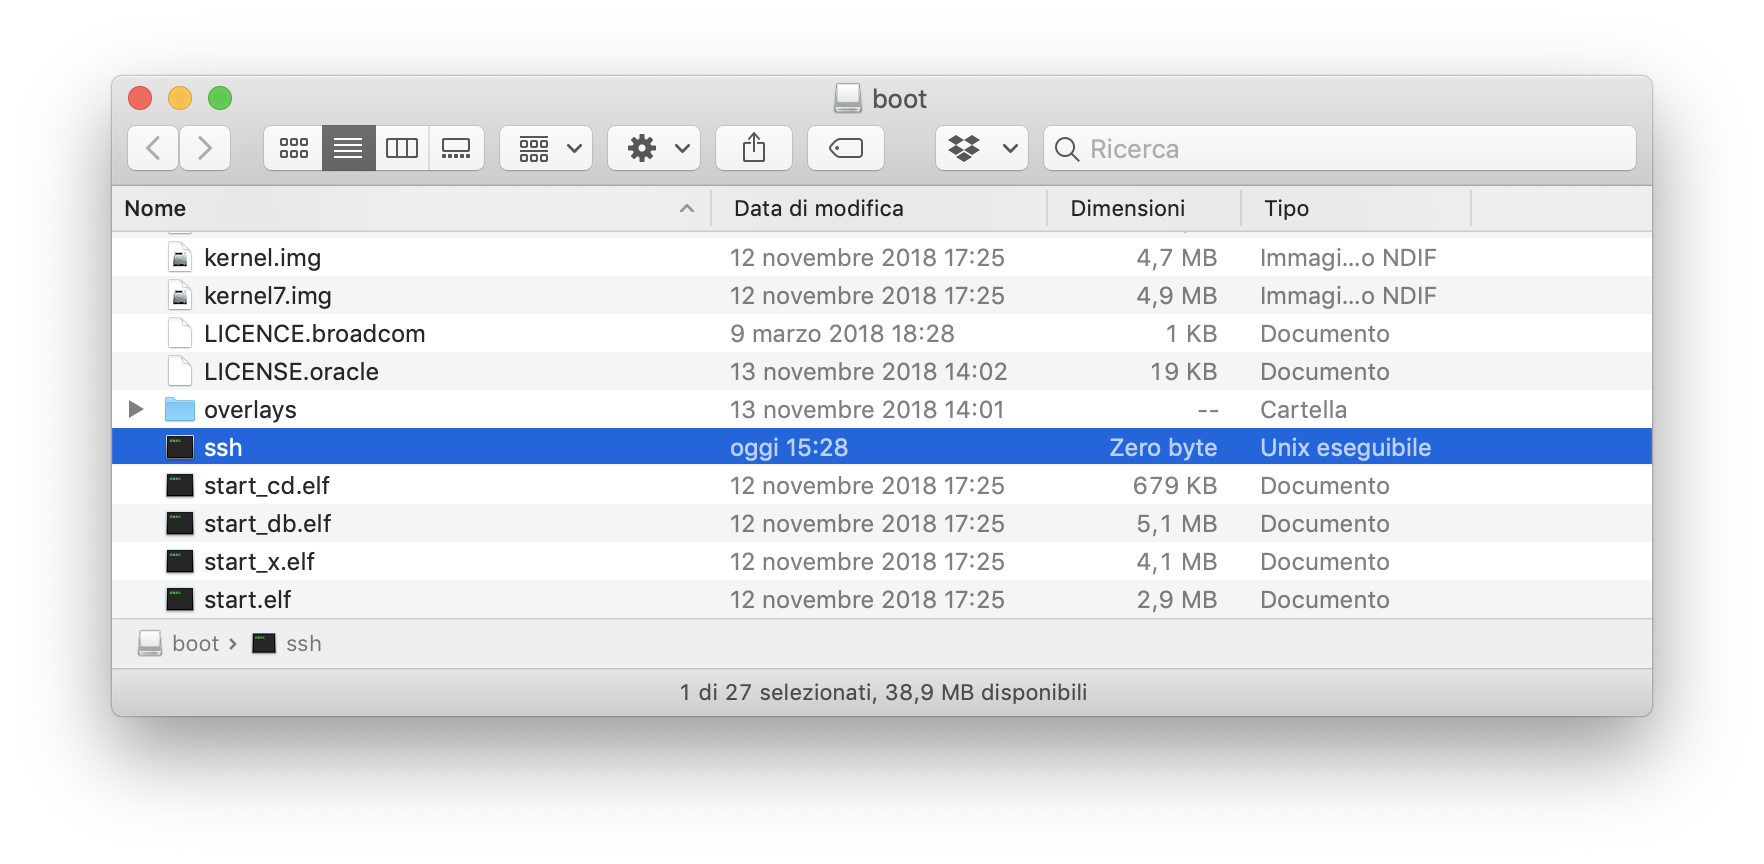Open the gear action menu
Image resolution: width=1764 pixels, height=864 pixels.
tap(654, 148)
